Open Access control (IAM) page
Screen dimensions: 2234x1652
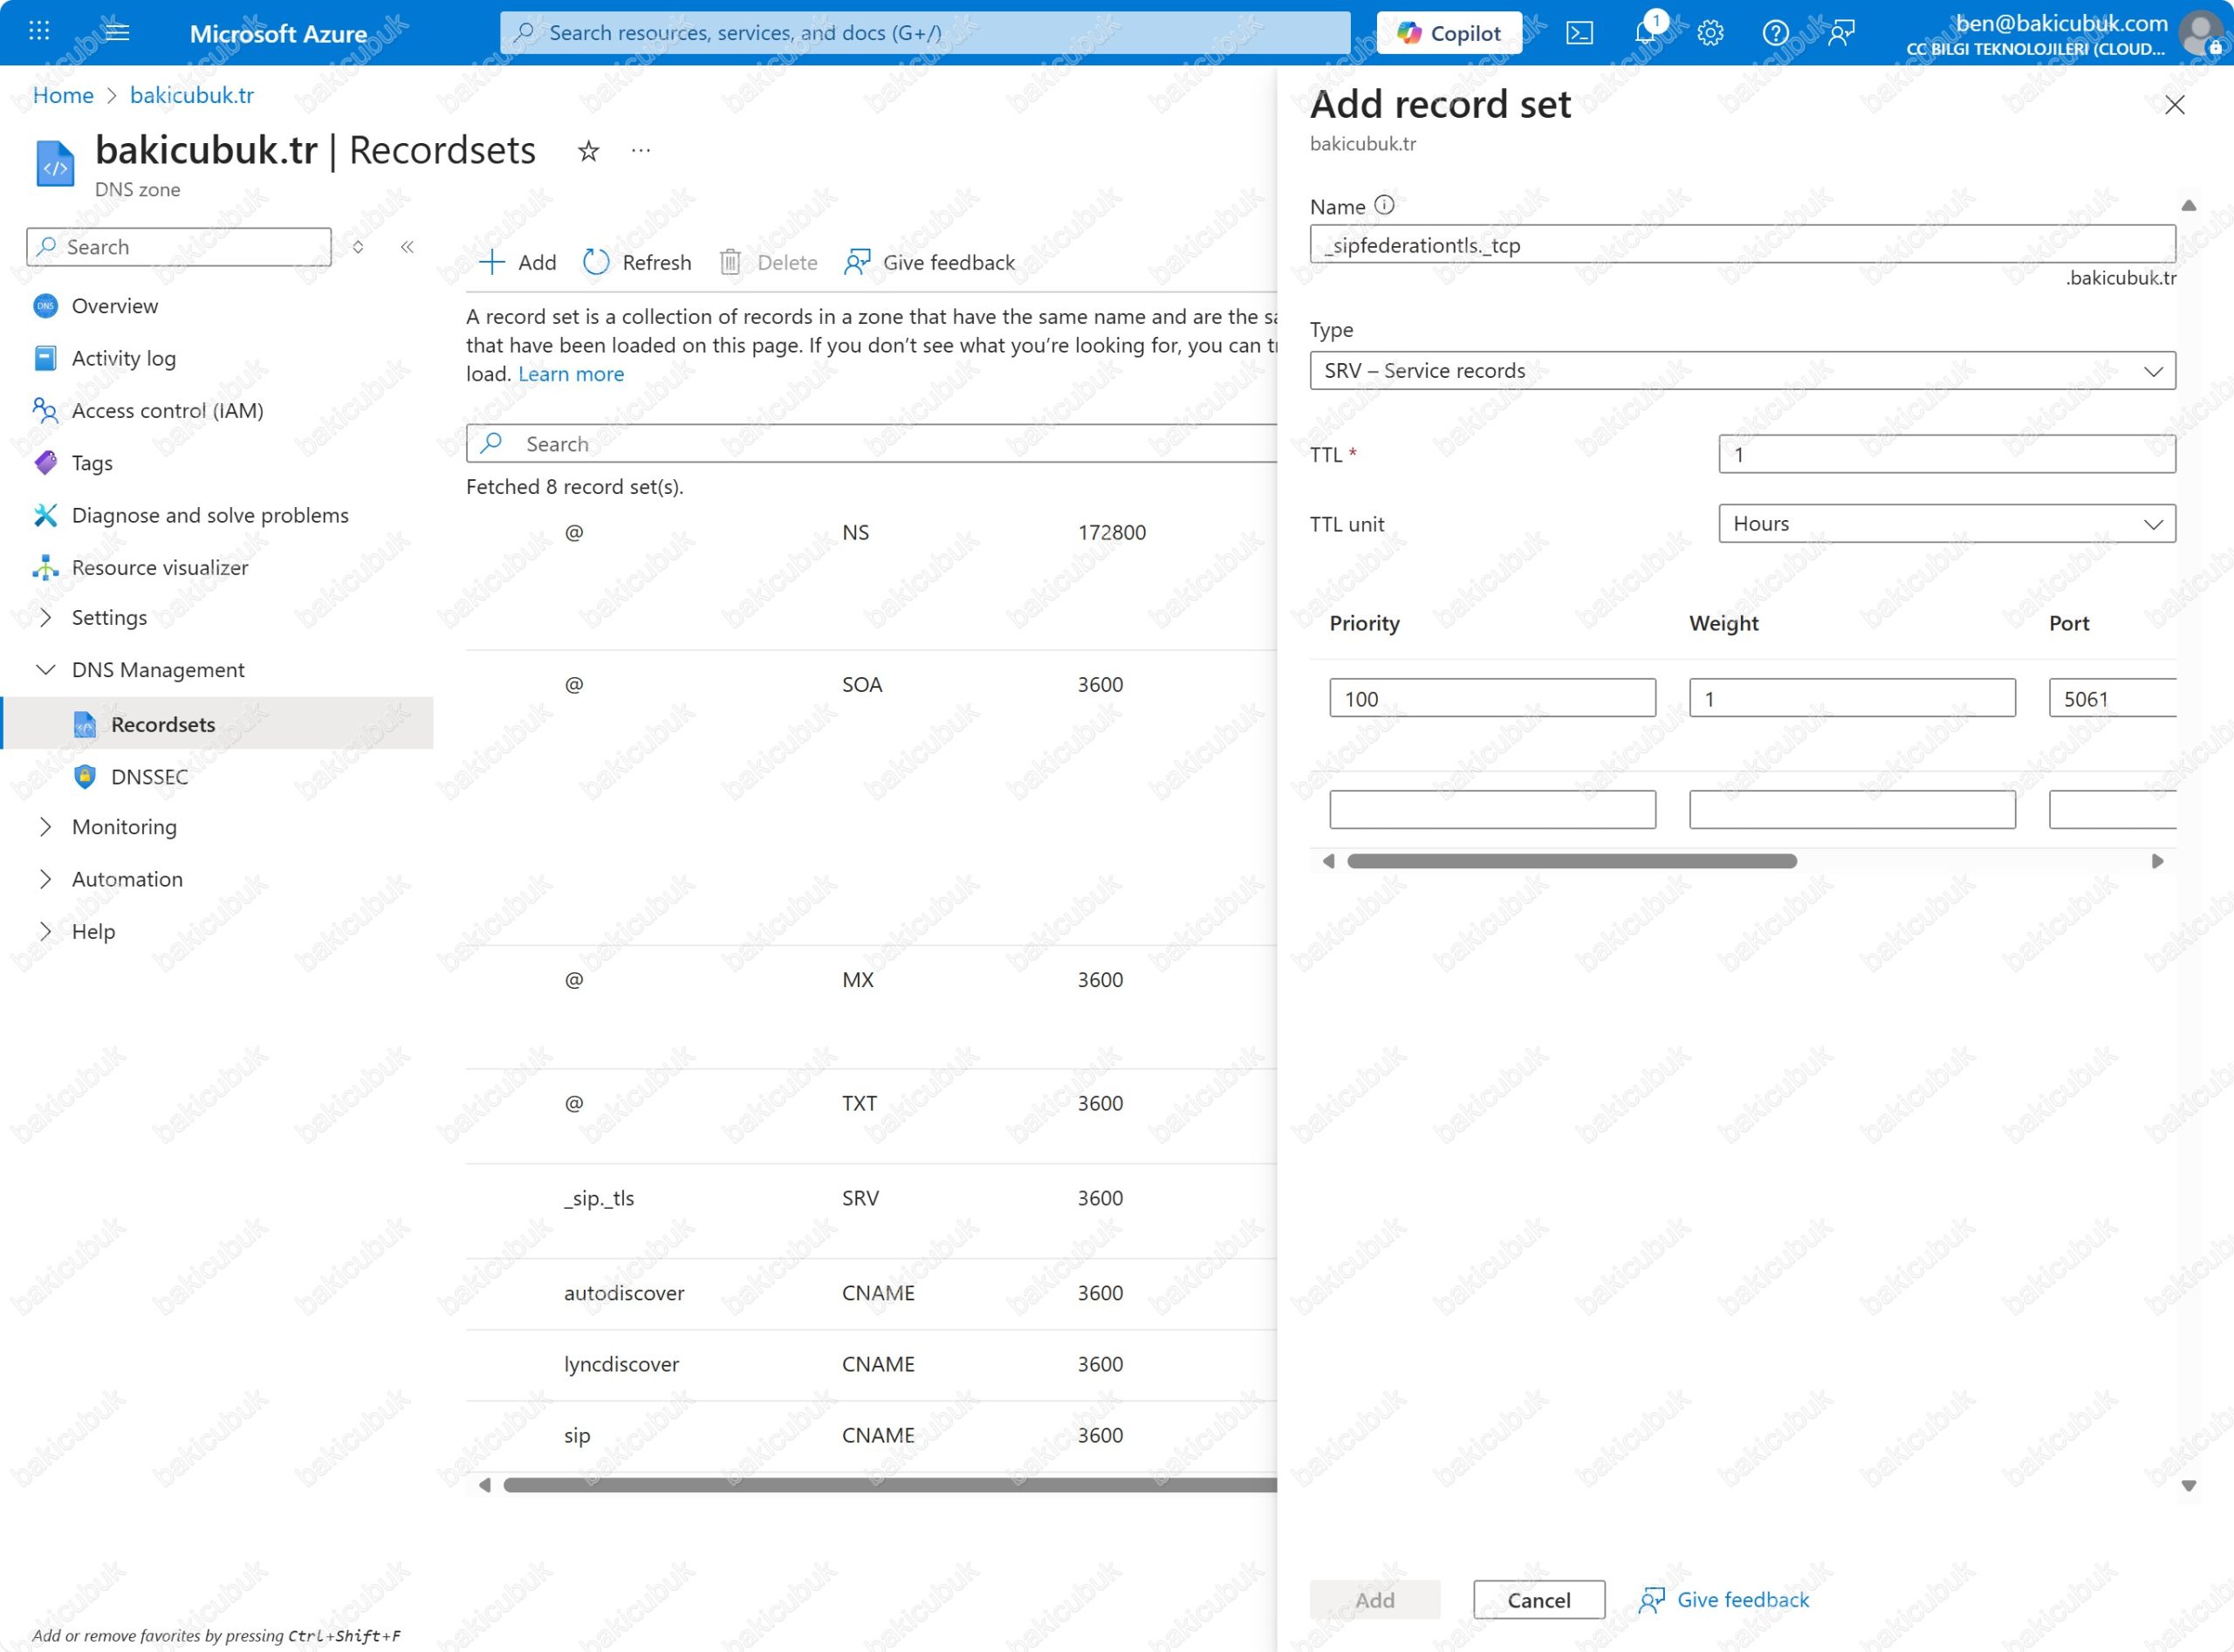pos(167,411)
